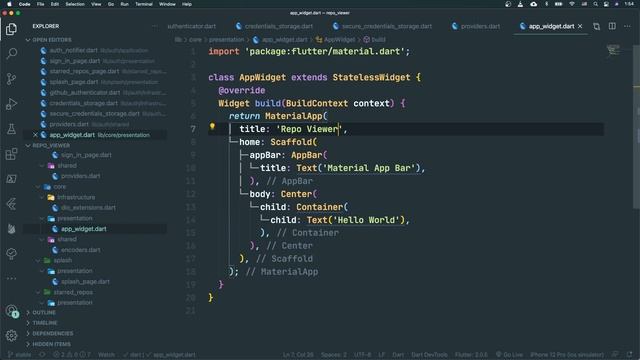Screen dimensions: 640x360
Task: Open github_authenticator.dart from Open Editors
Action: pyautogui.click(x=84, y=93)
